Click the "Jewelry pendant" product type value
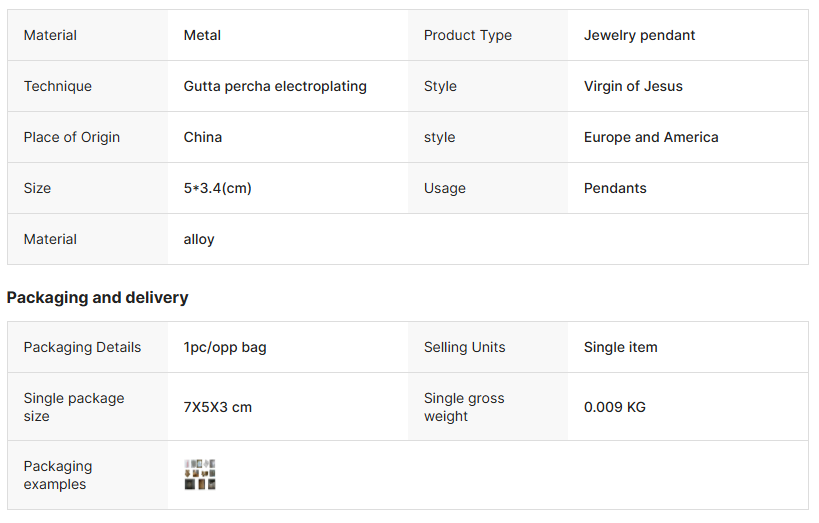The image size is (819, 523). point(639,35)
